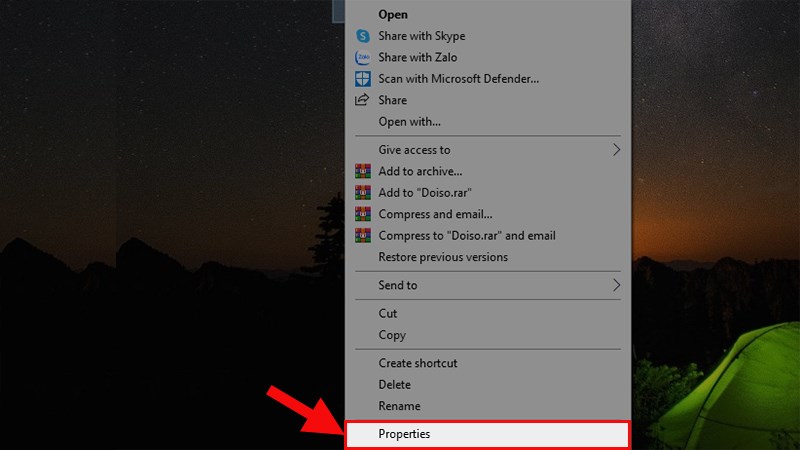
Task: Click the Zalo icon in context menu
Action: pos(363,57)
